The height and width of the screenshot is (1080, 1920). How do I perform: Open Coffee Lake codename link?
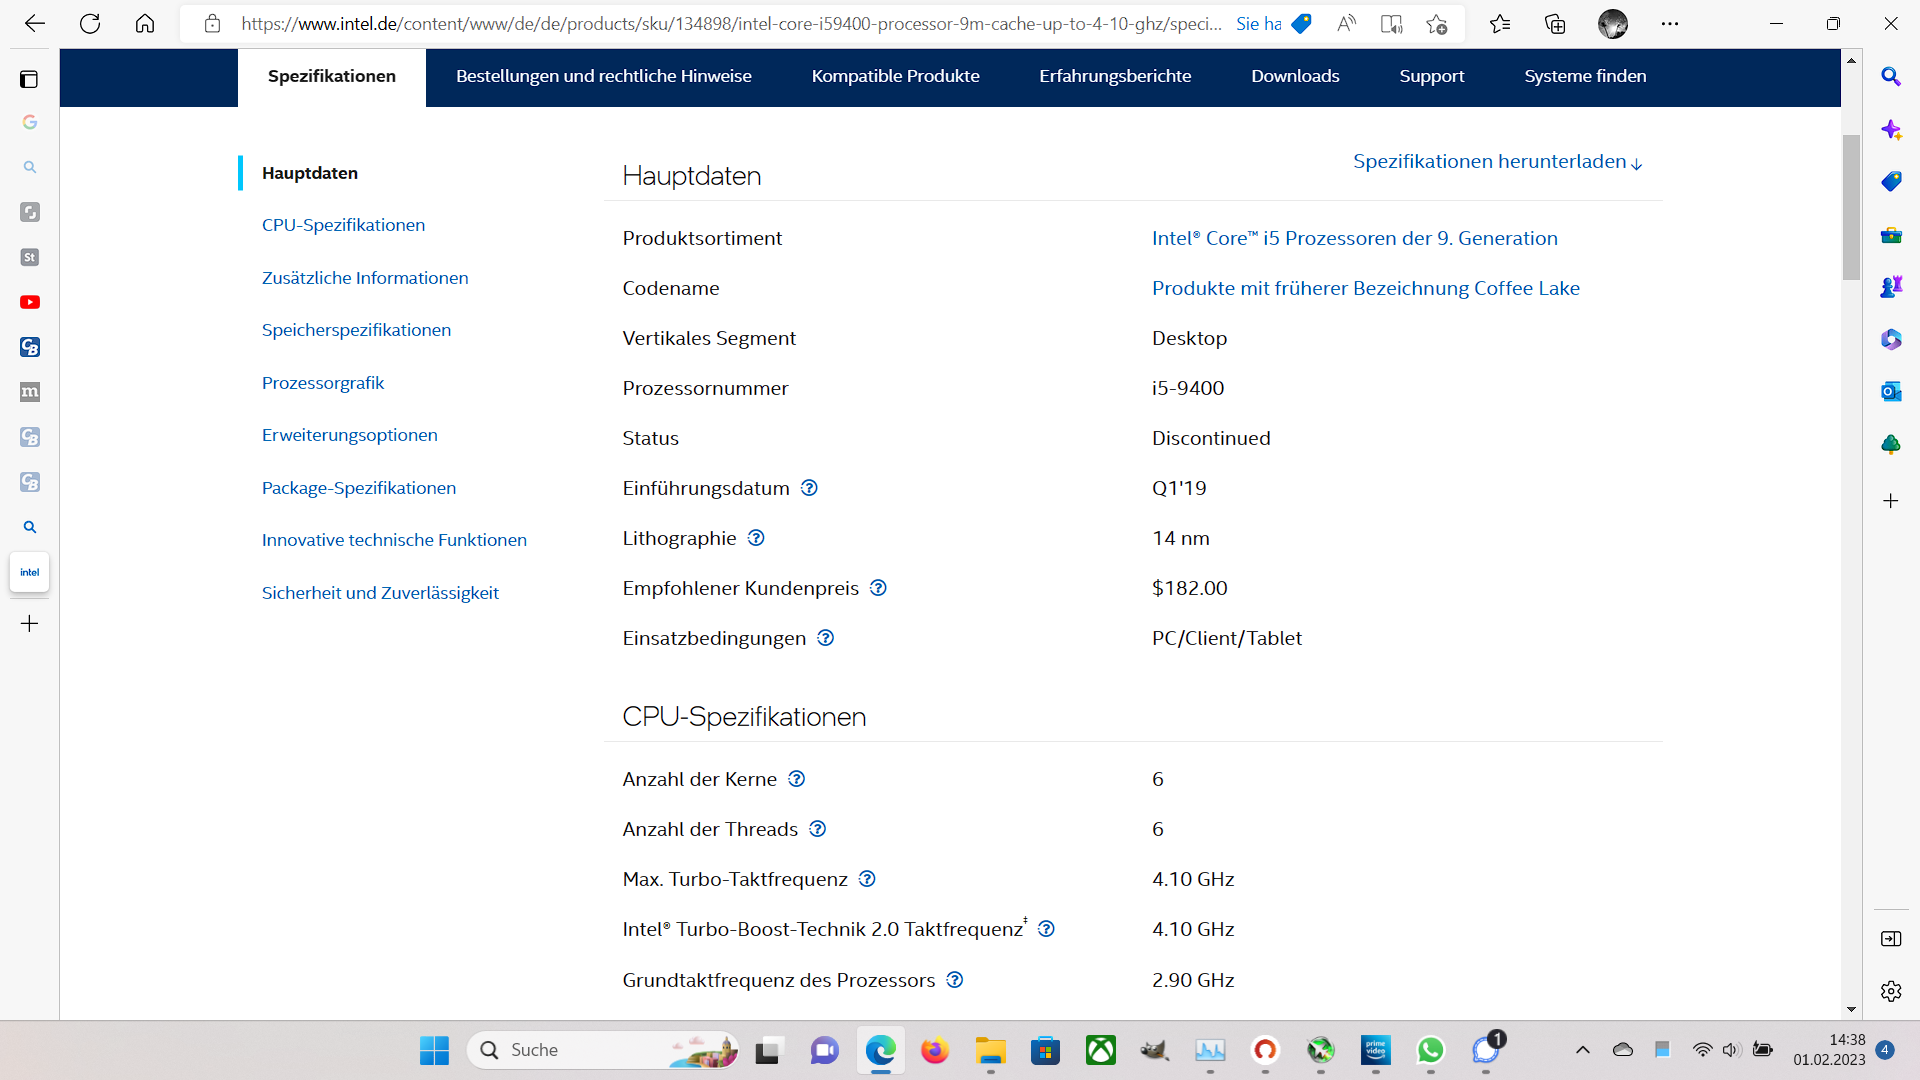pyautogui.click(x=1366, y=288)
